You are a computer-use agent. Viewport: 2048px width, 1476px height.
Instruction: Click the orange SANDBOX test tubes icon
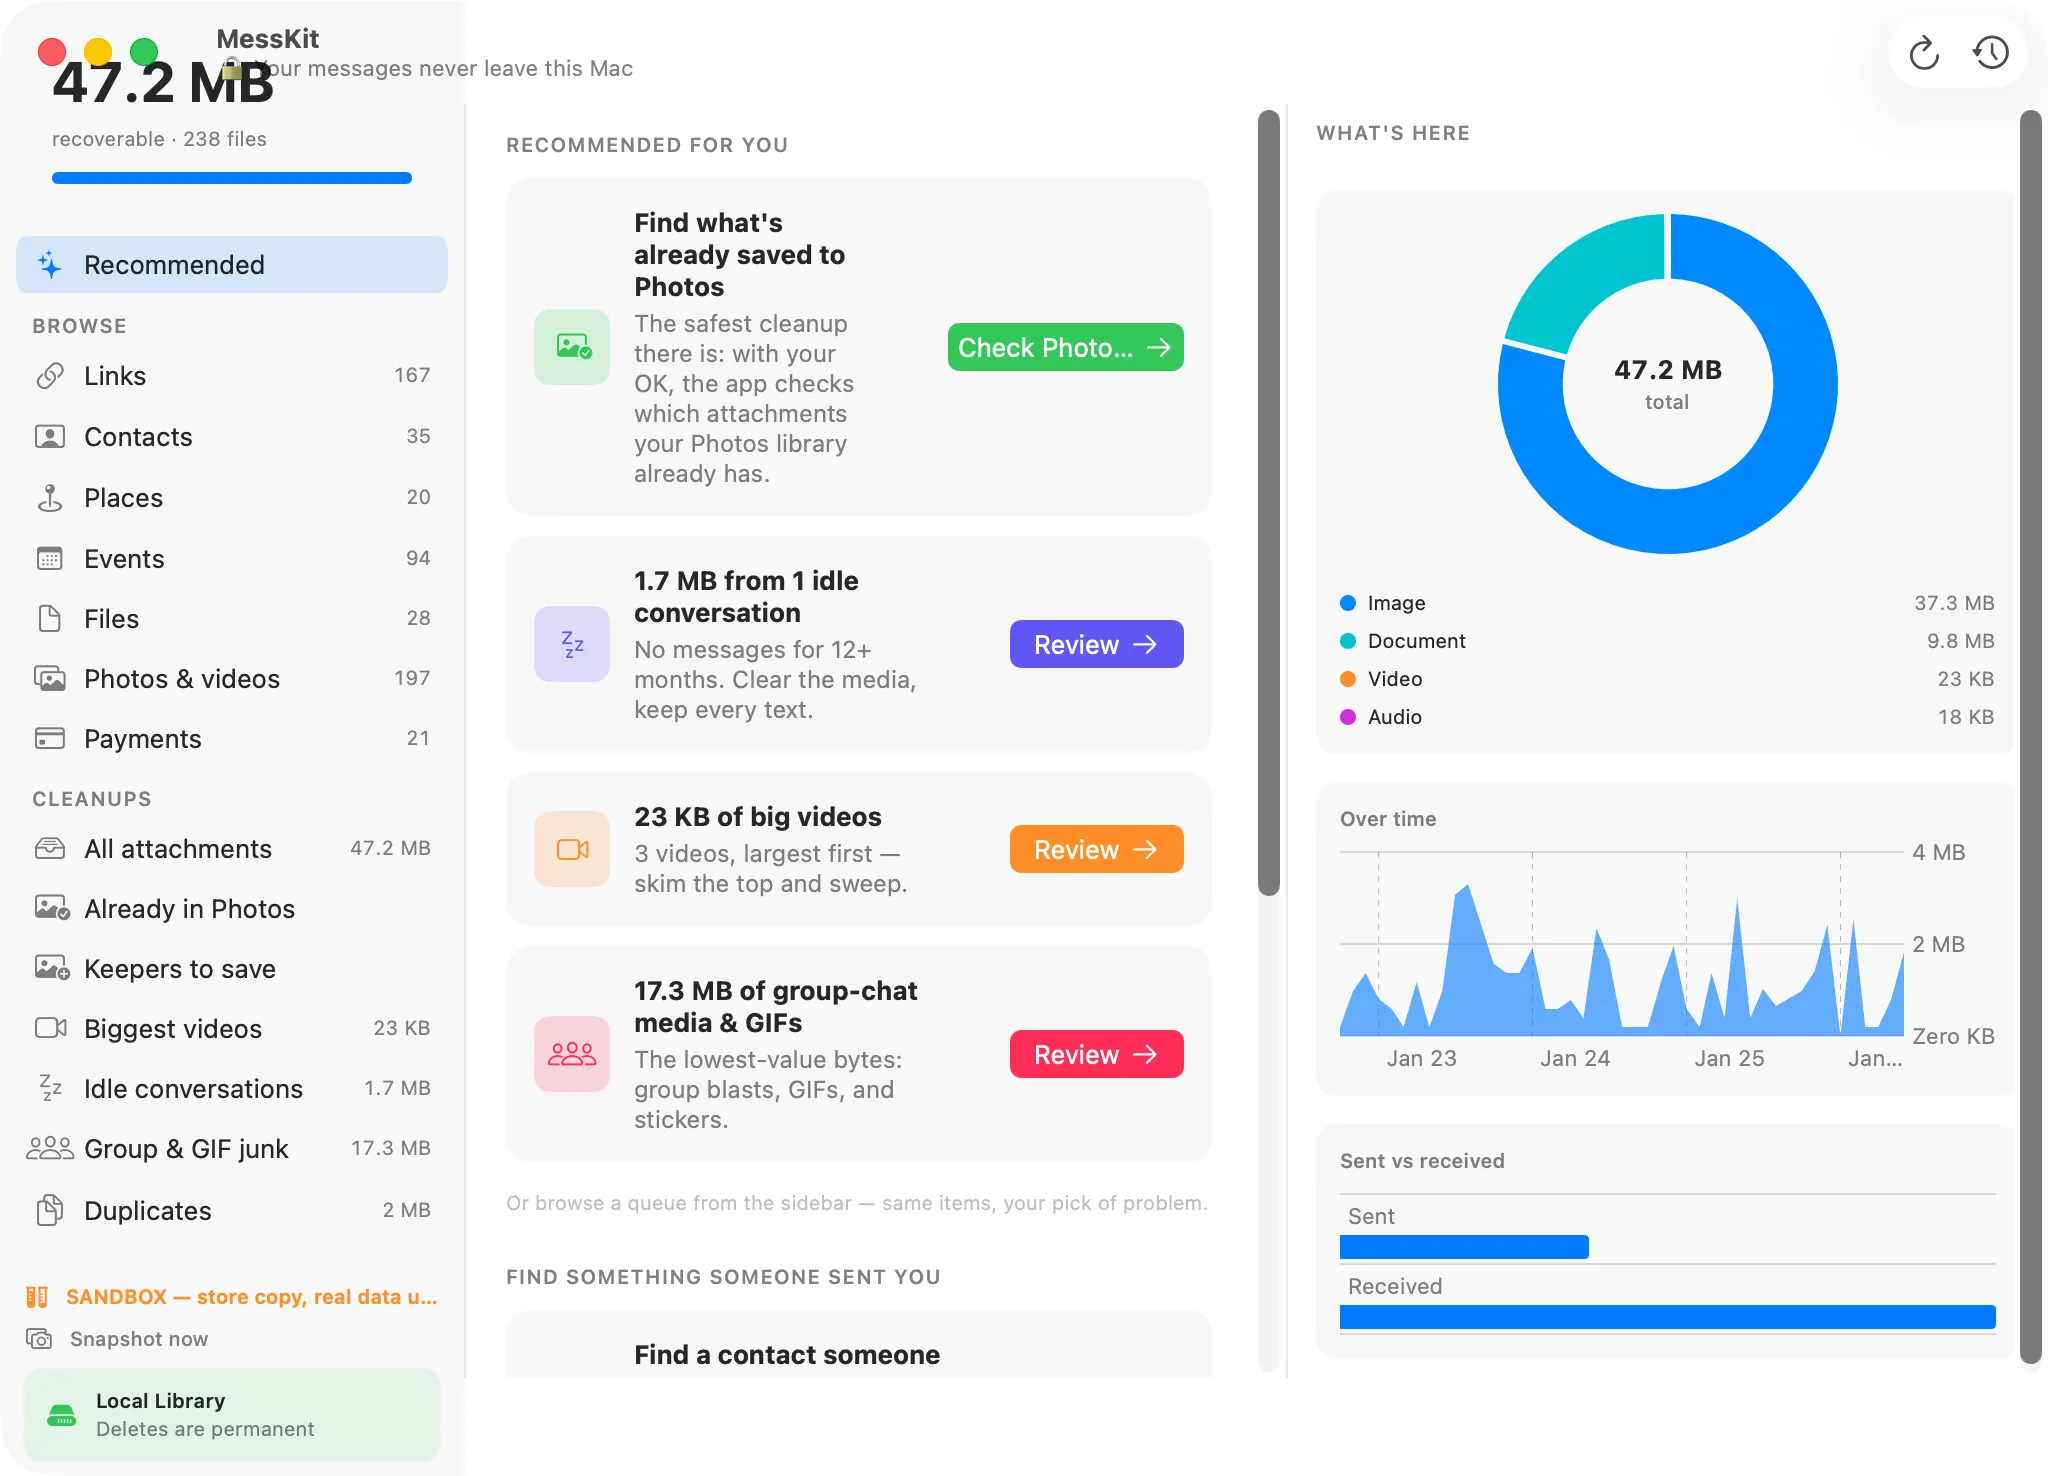[x=37, y=1297]
